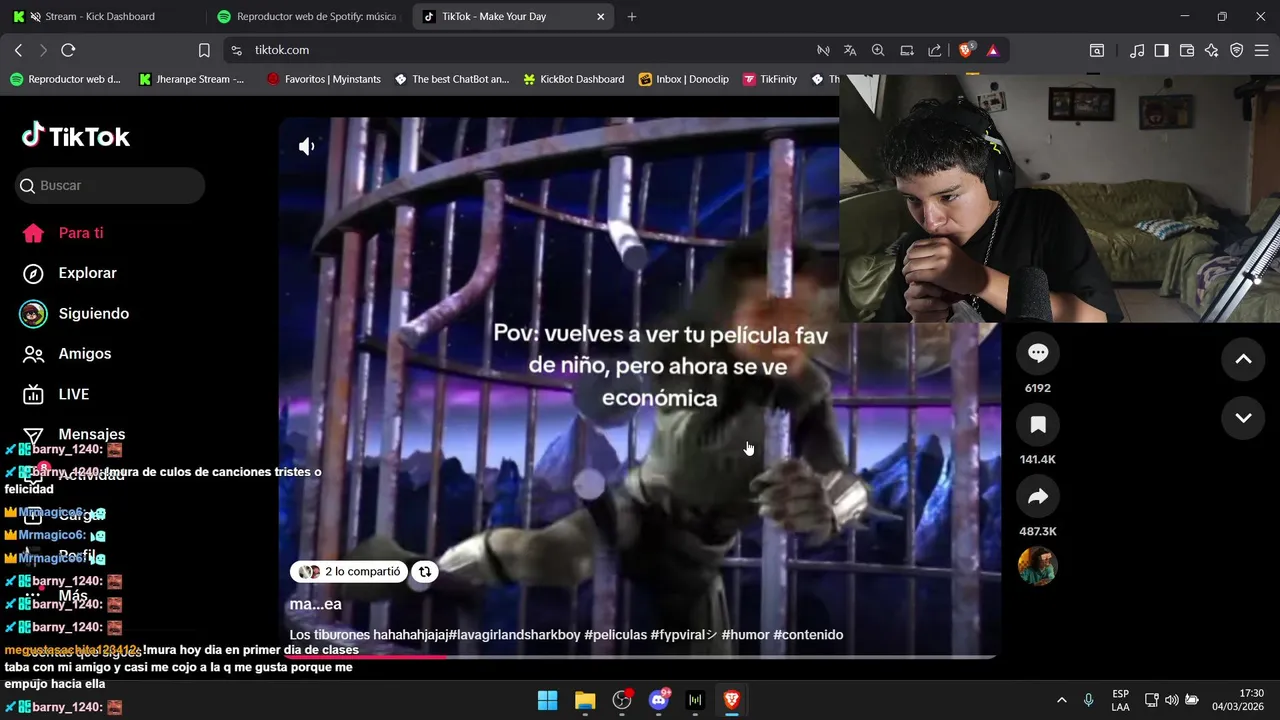Click the translate page icon
This screenshot has width=1280, height=720.
(850, 50)
